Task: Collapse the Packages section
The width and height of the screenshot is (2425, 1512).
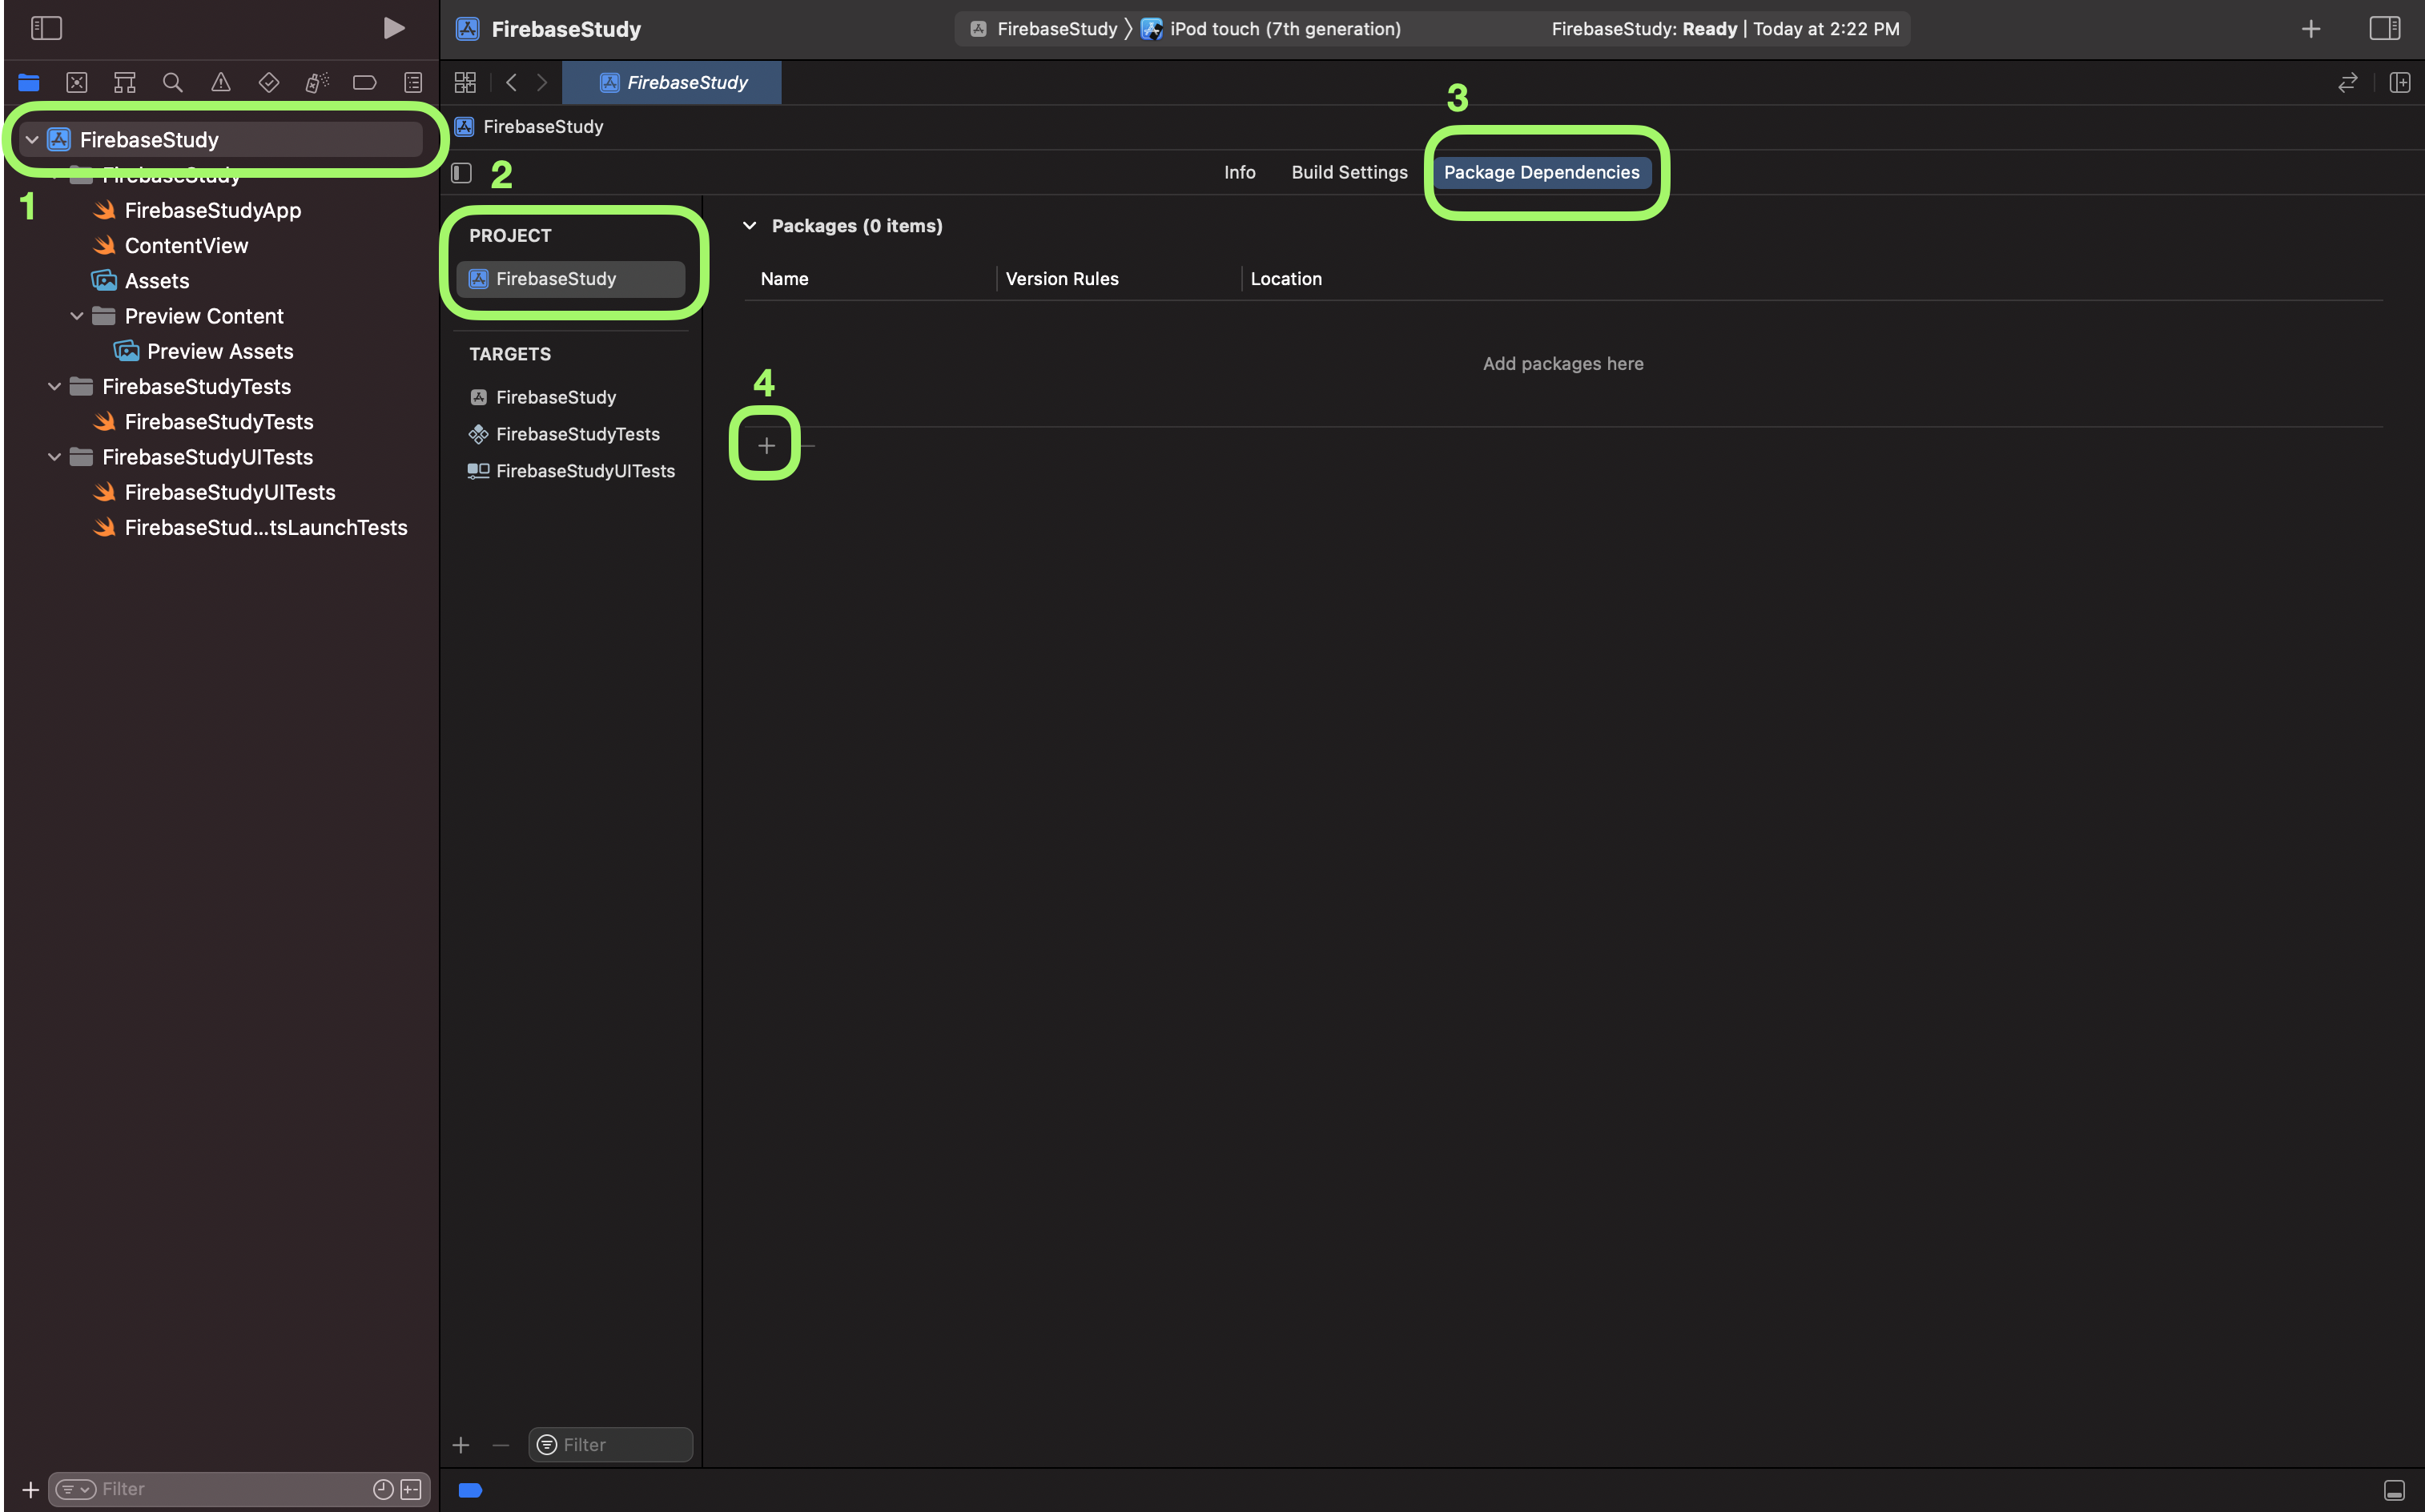Action: pos(749,226)
